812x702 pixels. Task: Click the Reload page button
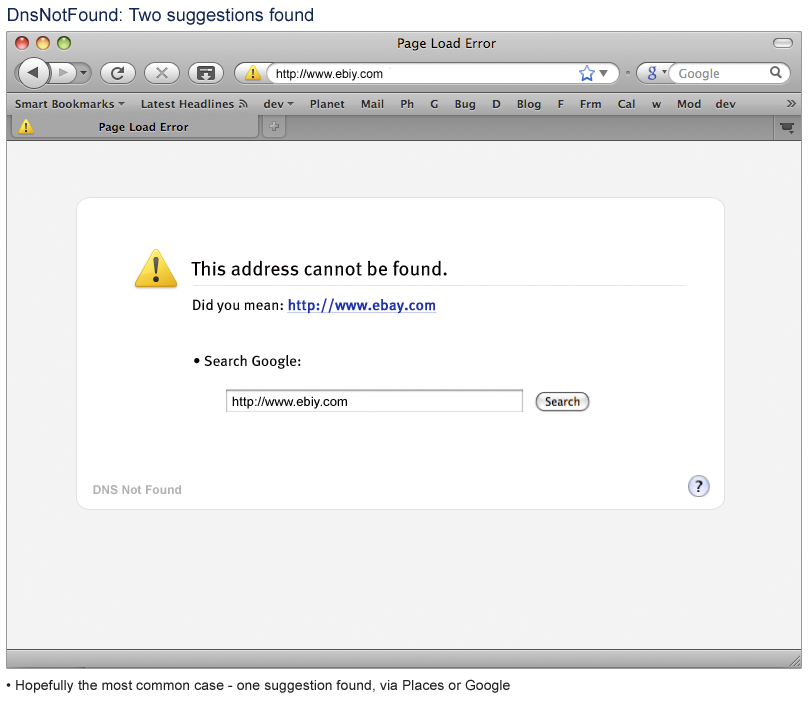[117, 73]
